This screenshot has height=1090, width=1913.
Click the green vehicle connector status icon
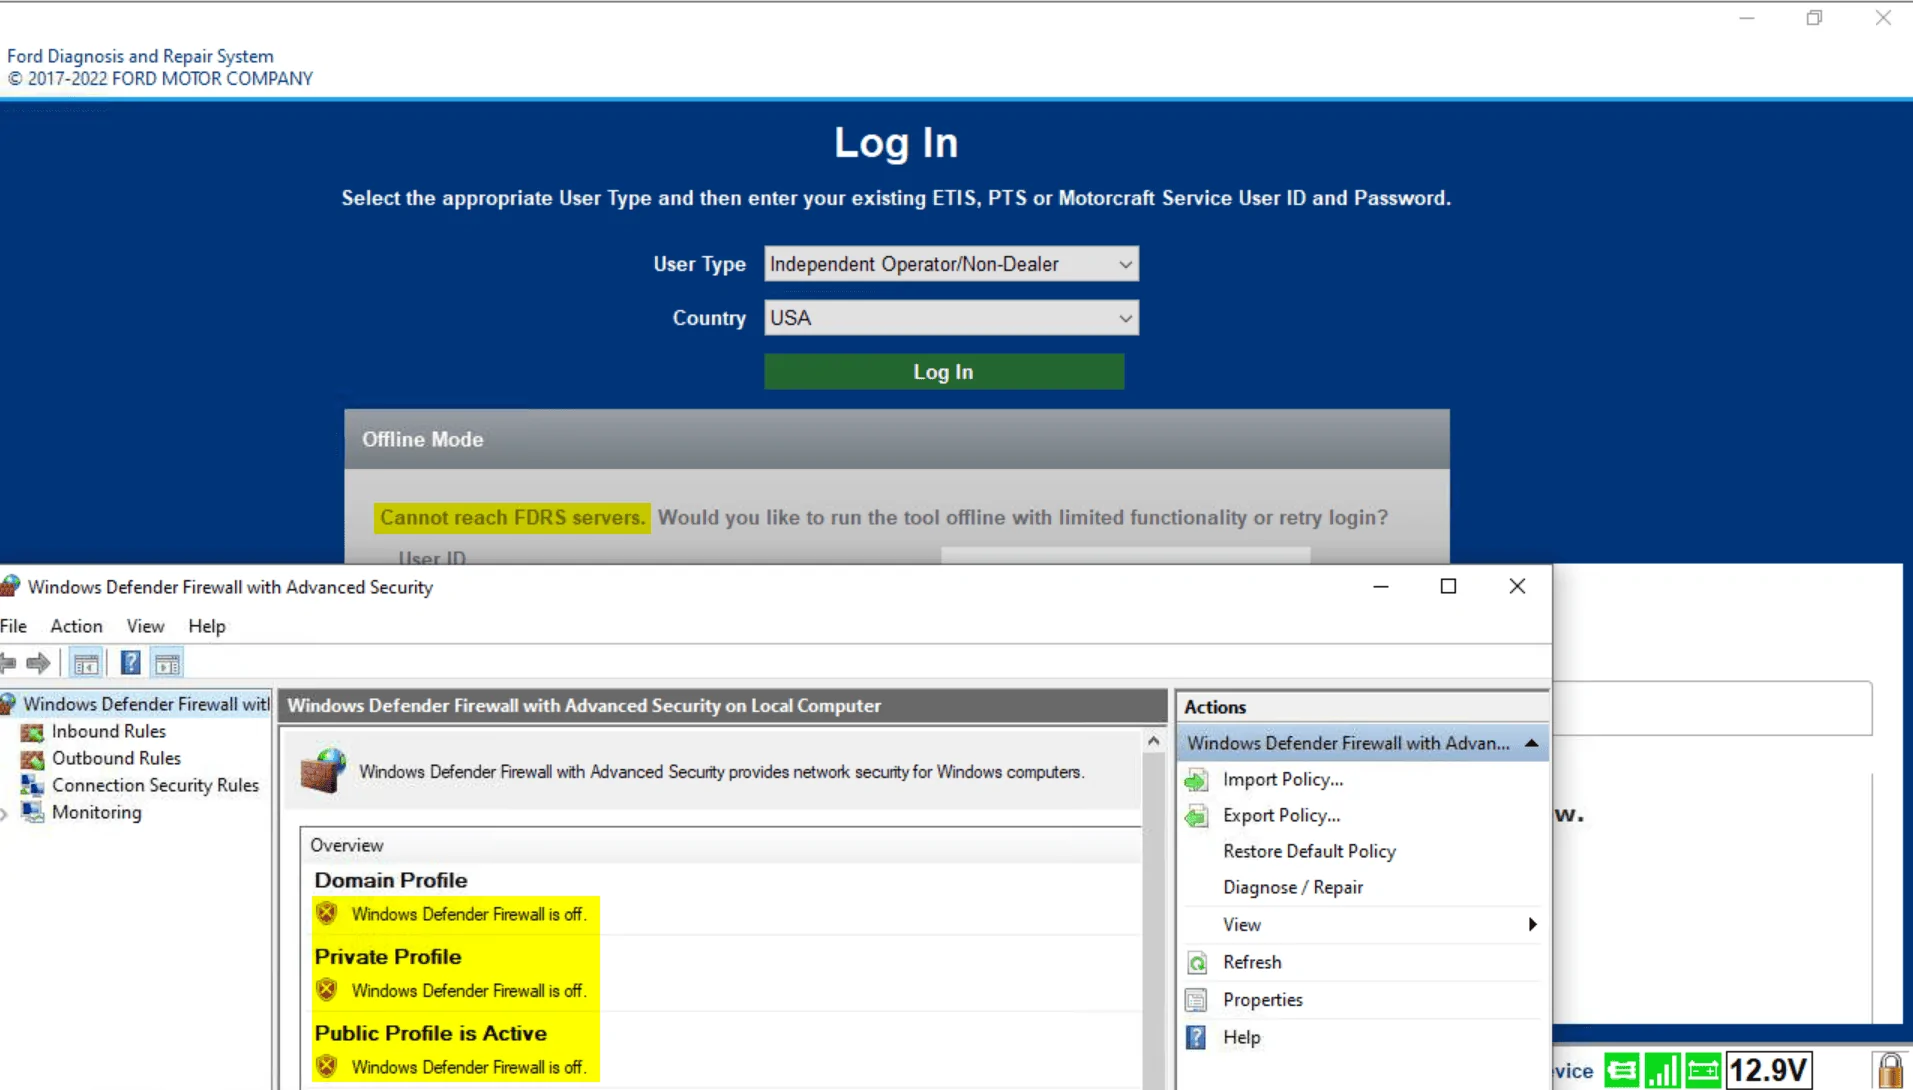(1622, 1071)
